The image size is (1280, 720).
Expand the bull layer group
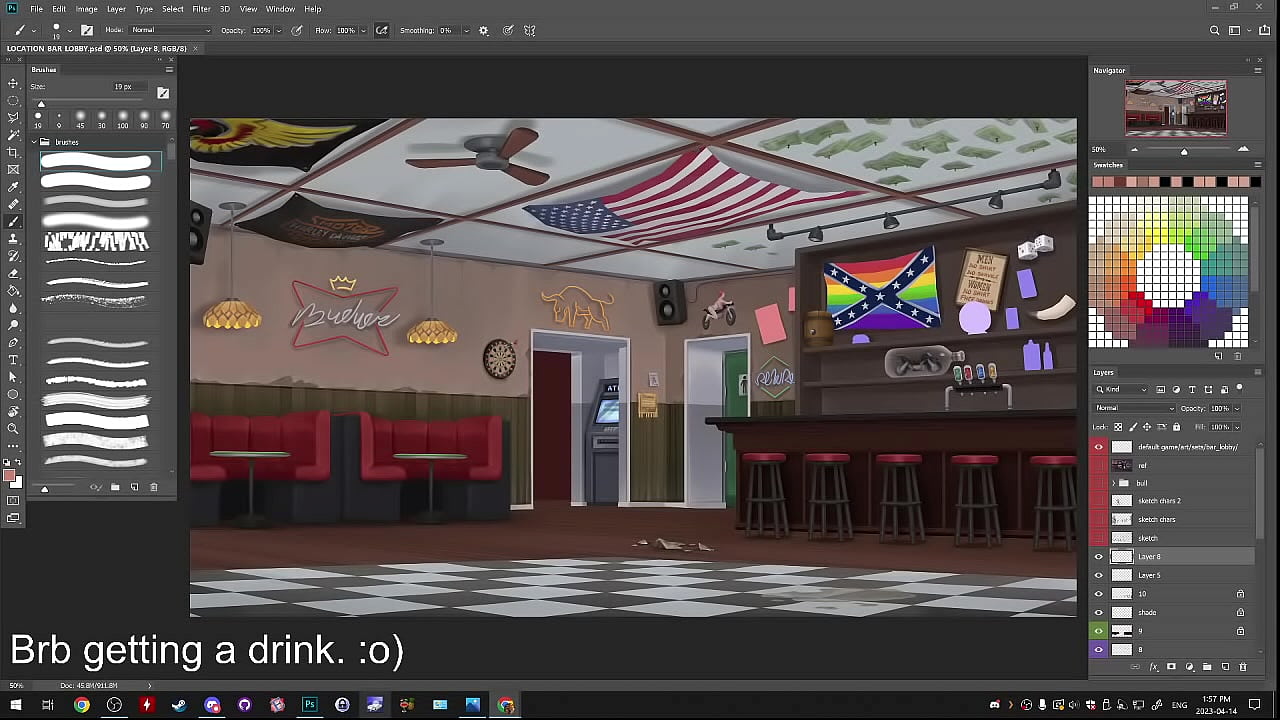pos(1113,483)
